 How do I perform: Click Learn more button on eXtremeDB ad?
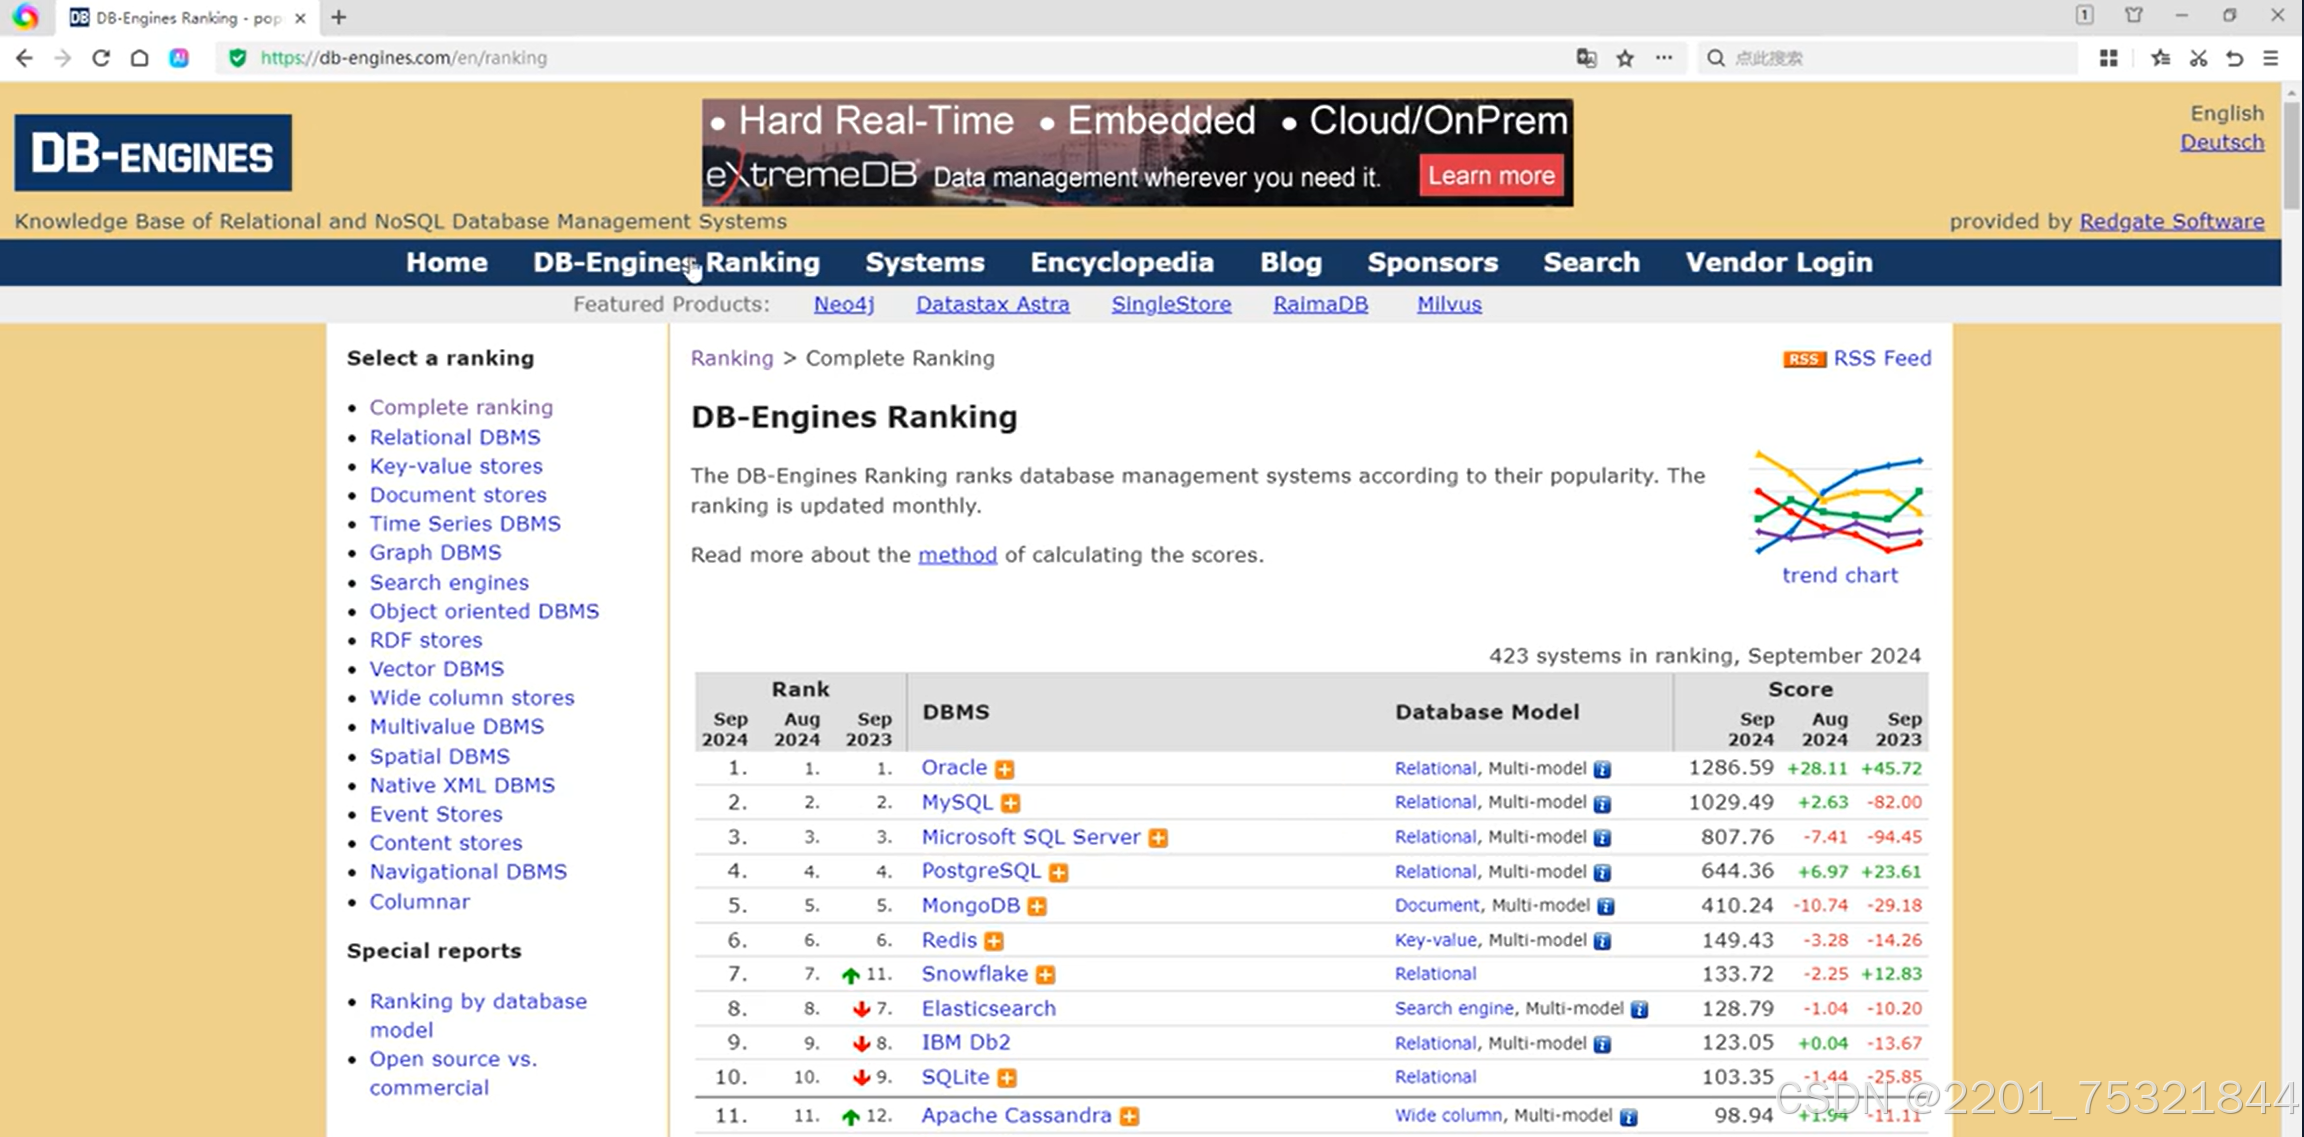tap(1491, 176)
